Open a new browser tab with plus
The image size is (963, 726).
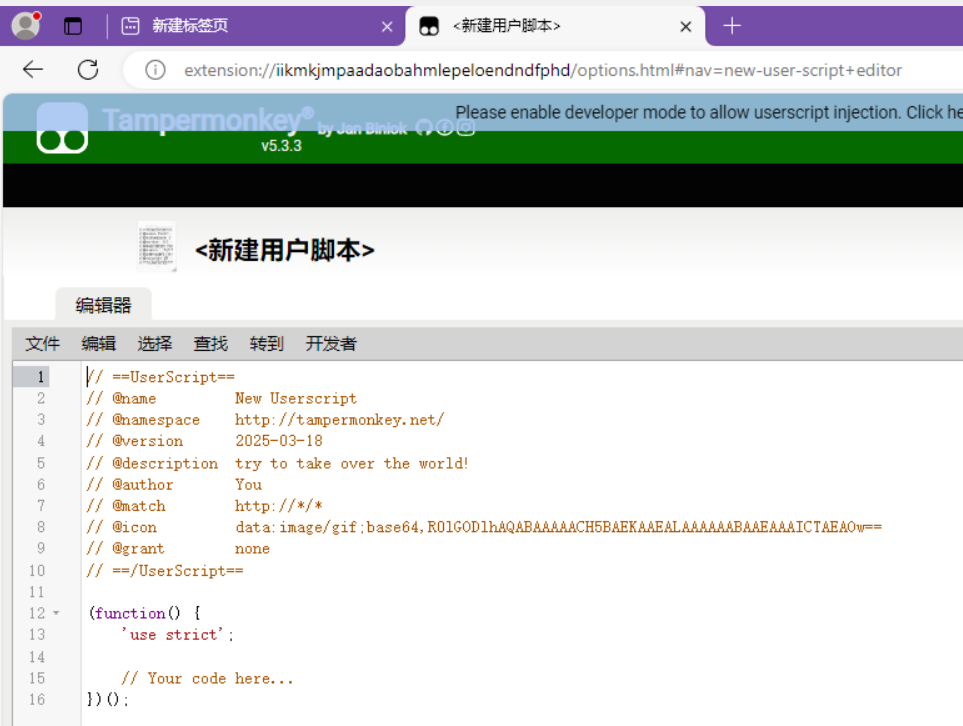pos(732,26)
